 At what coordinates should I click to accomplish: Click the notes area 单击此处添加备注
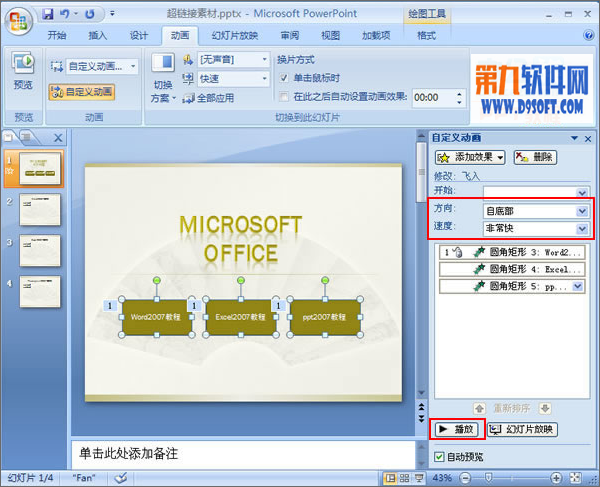tap(243, 454)
